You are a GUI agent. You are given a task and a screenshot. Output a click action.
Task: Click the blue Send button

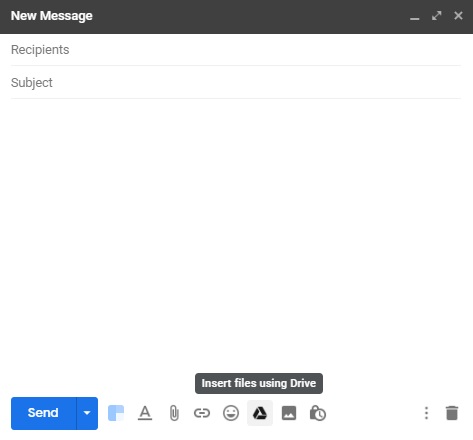tap(44, 413)
